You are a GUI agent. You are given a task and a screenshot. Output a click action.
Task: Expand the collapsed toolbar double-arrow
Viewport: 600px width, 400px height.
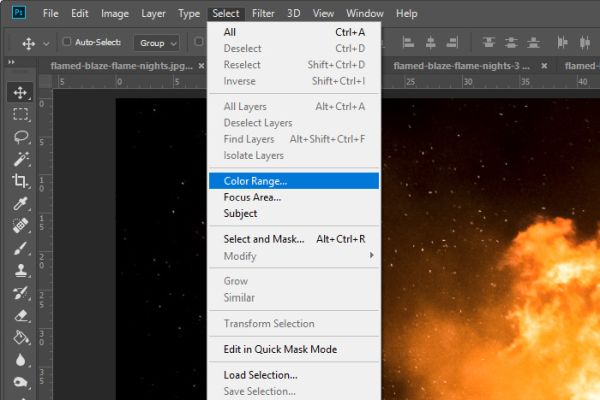(11, 62)
